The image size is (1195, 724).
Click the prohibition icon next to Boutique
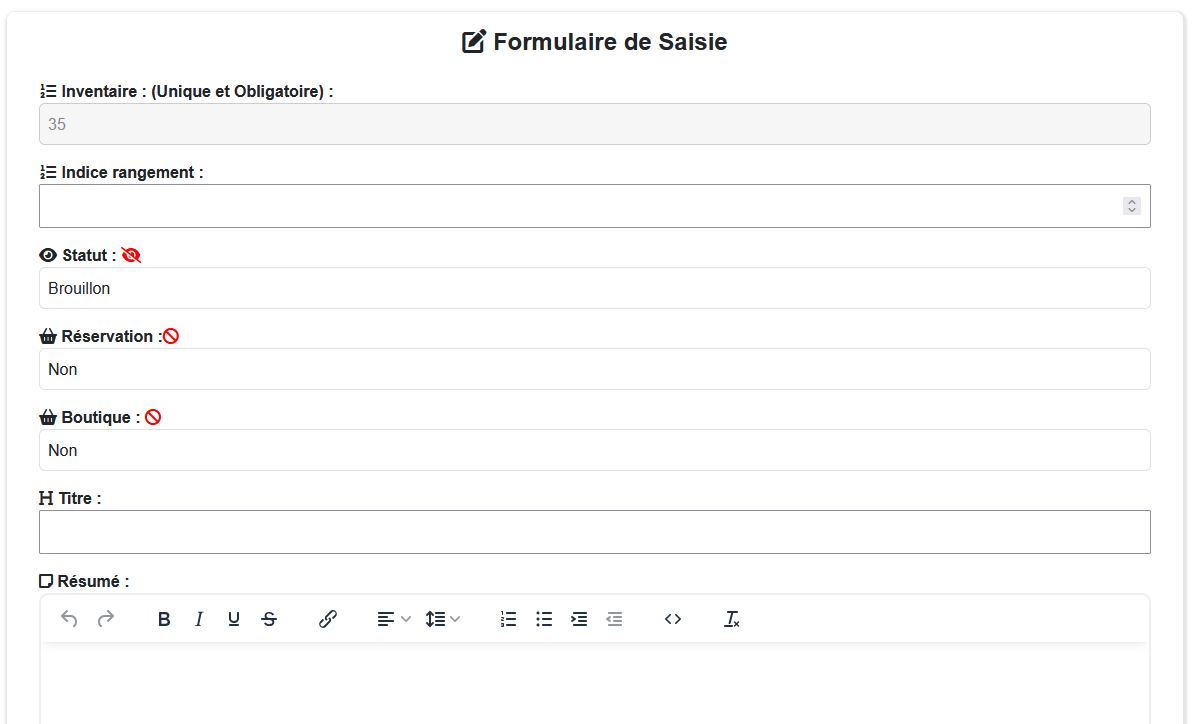(x=152, y=416)
